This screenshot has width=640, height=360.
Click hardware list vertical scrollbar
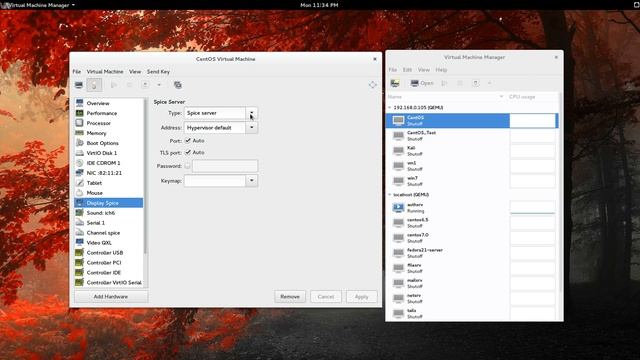click(145, 176)
